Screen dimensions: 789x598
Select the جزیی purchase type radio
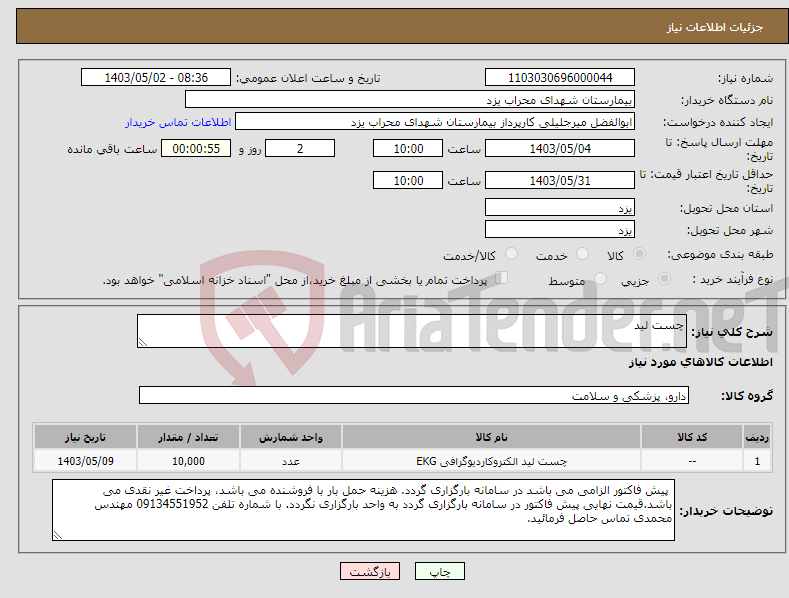(x=664, y=279)
